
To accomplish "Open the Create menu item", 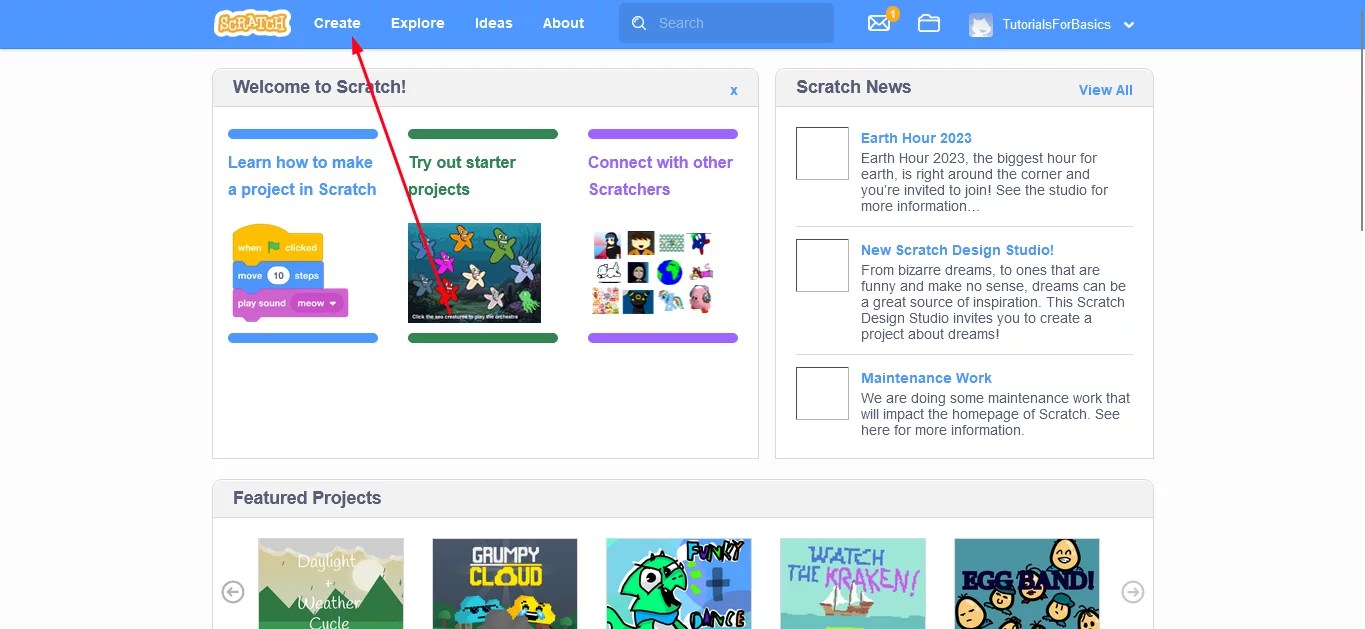I will click(337, 23).
